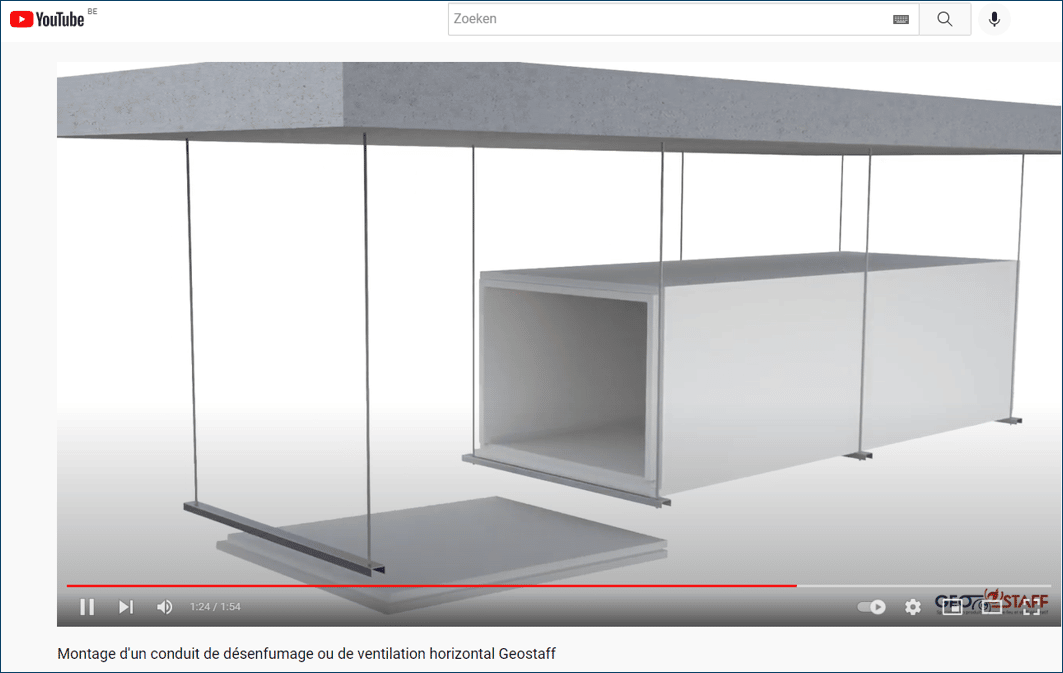Switch to theater mode
Image resolution: width=1063 pixels, height=673 pixels.
(x=992, y=606)
